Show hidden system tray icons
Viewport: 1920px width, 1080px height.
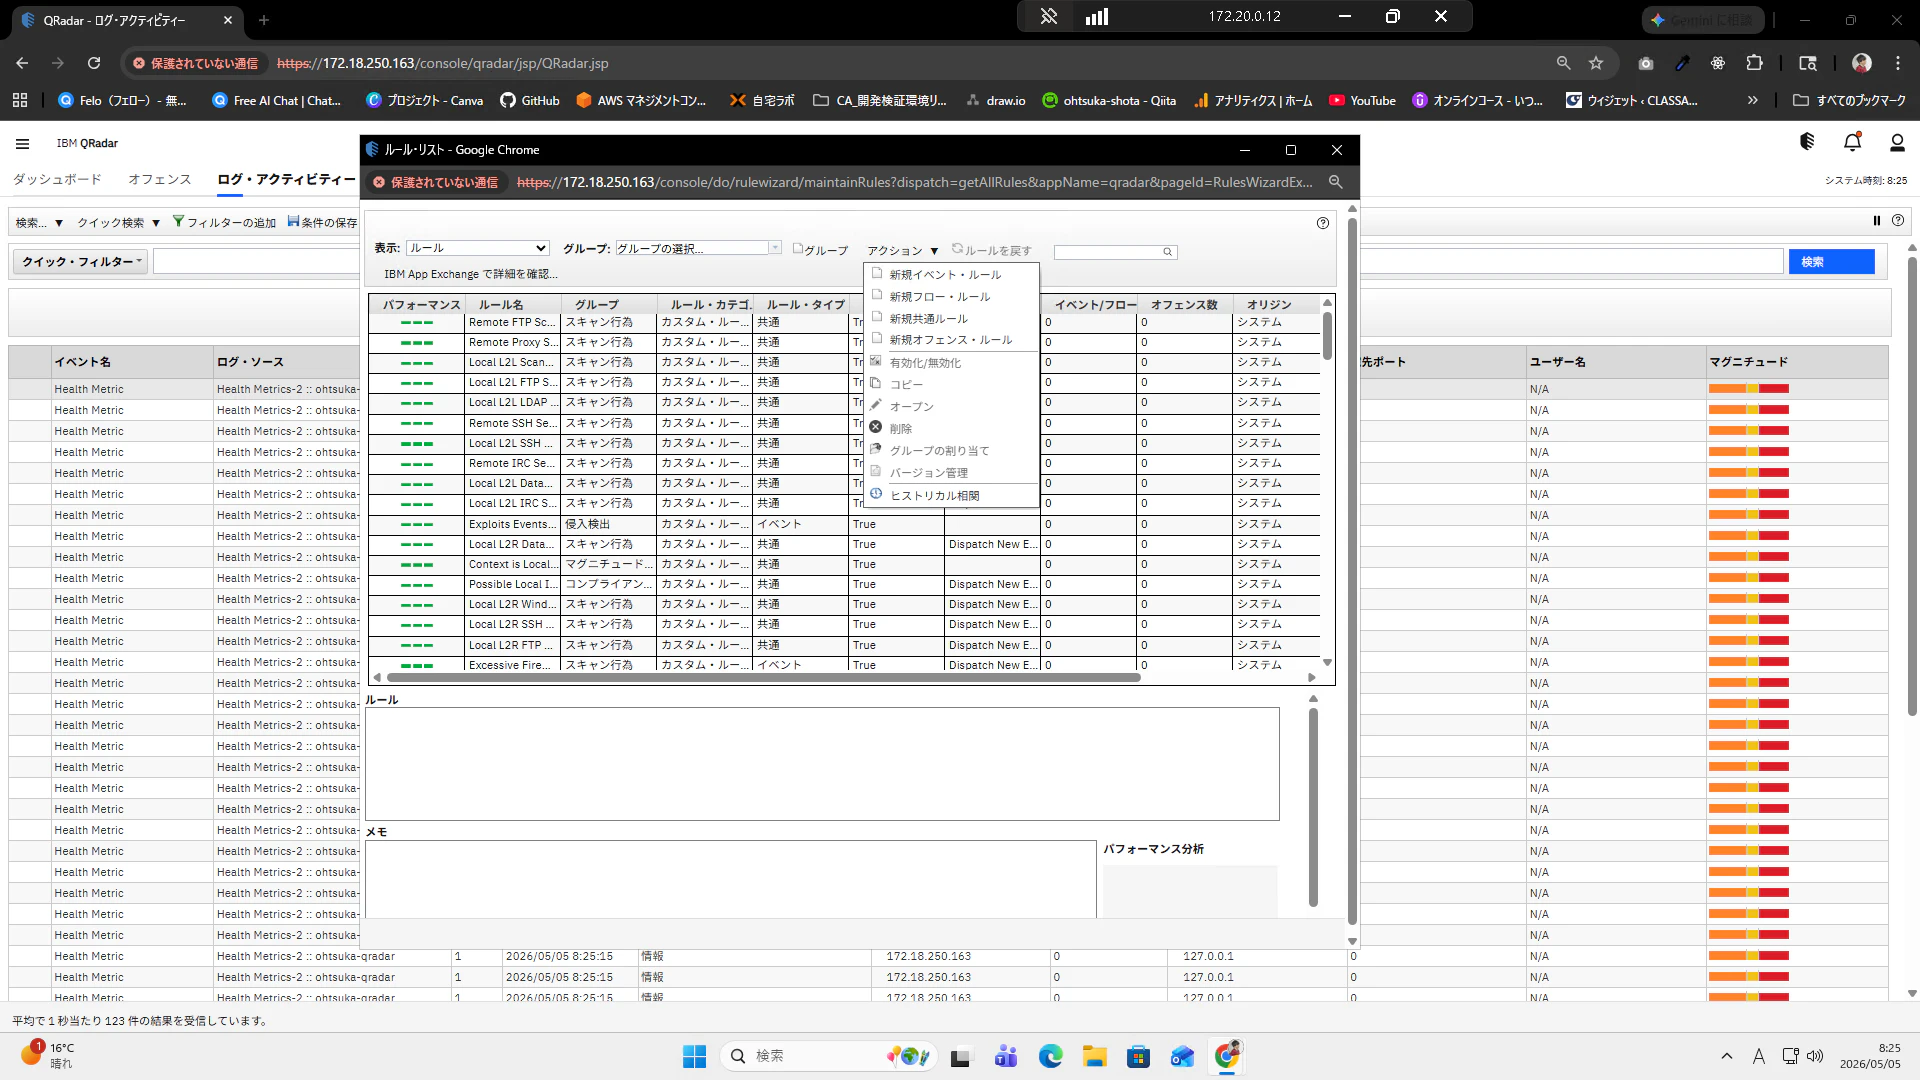[x=1726, y=1056]
